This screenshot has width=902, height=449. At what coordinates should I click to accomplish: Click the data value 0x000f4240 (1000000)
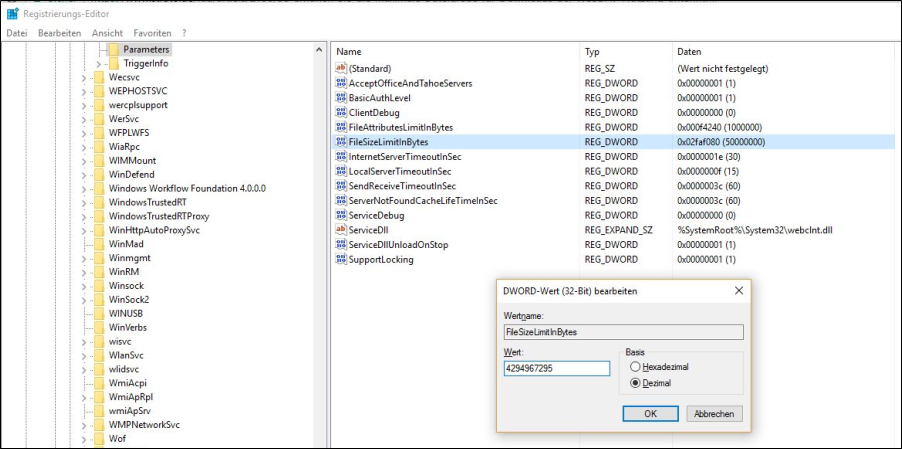pyautogui.click(x=720, y=127)
